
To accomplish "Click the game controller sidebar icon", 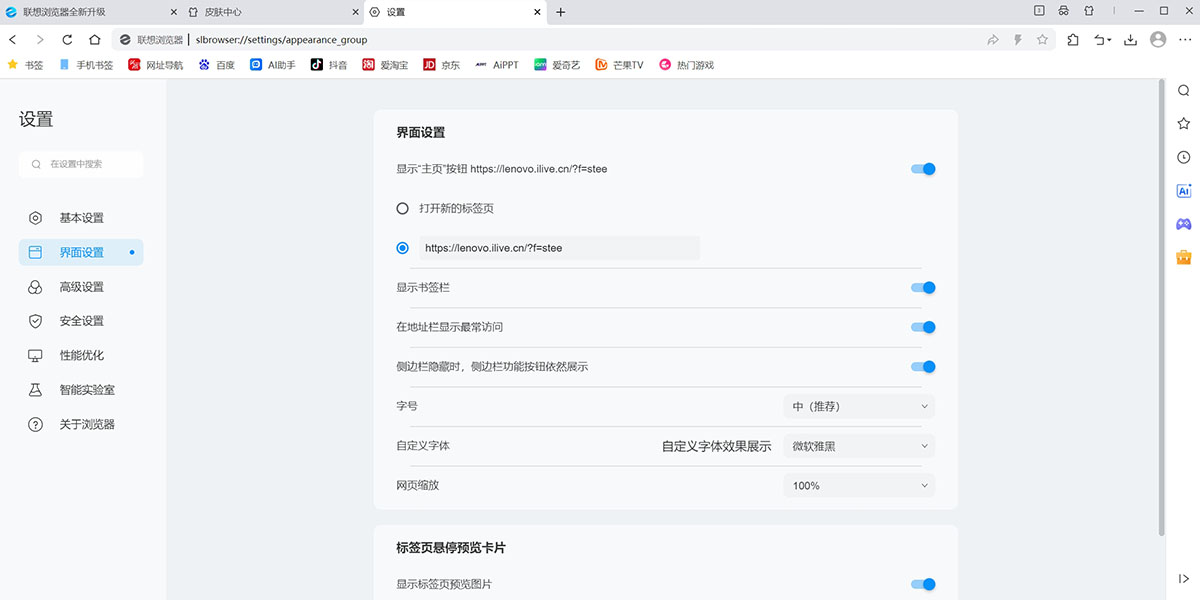I will pyautogui.click(x=1184, y=224).
